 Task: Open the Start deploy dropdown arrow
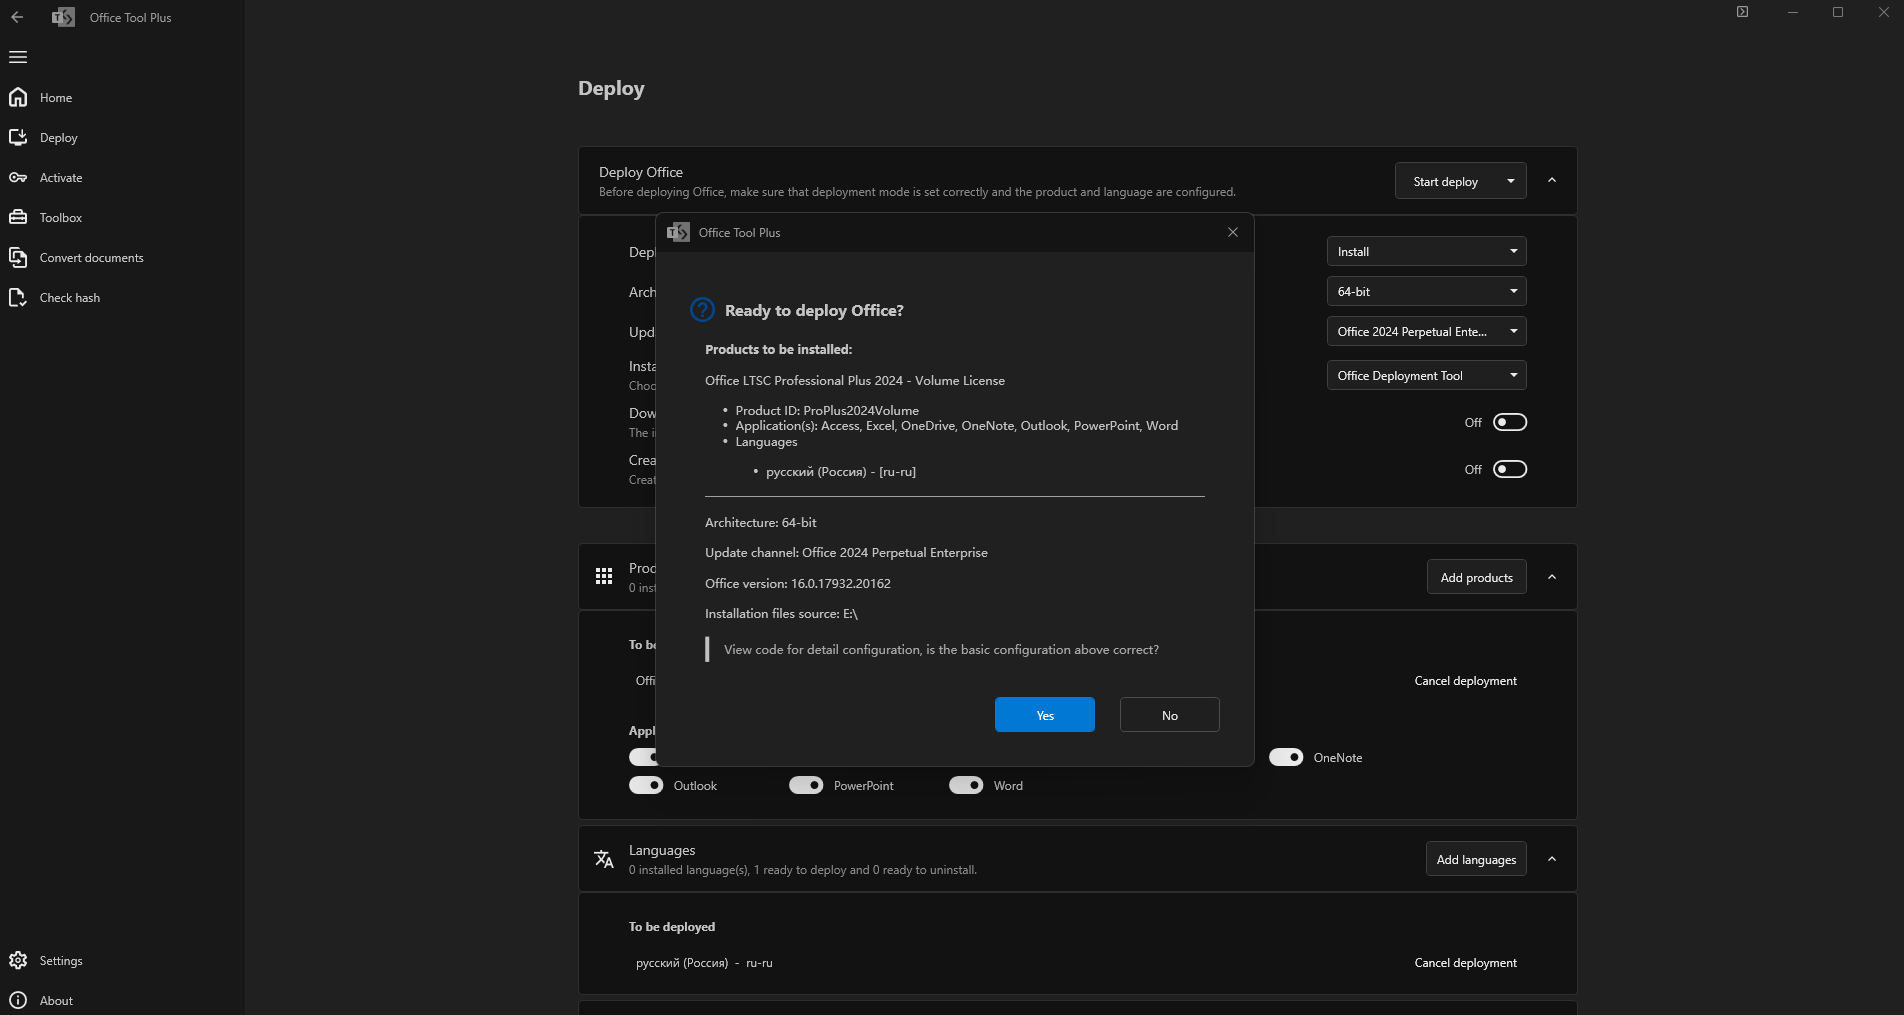click(x=1511, y=181)
